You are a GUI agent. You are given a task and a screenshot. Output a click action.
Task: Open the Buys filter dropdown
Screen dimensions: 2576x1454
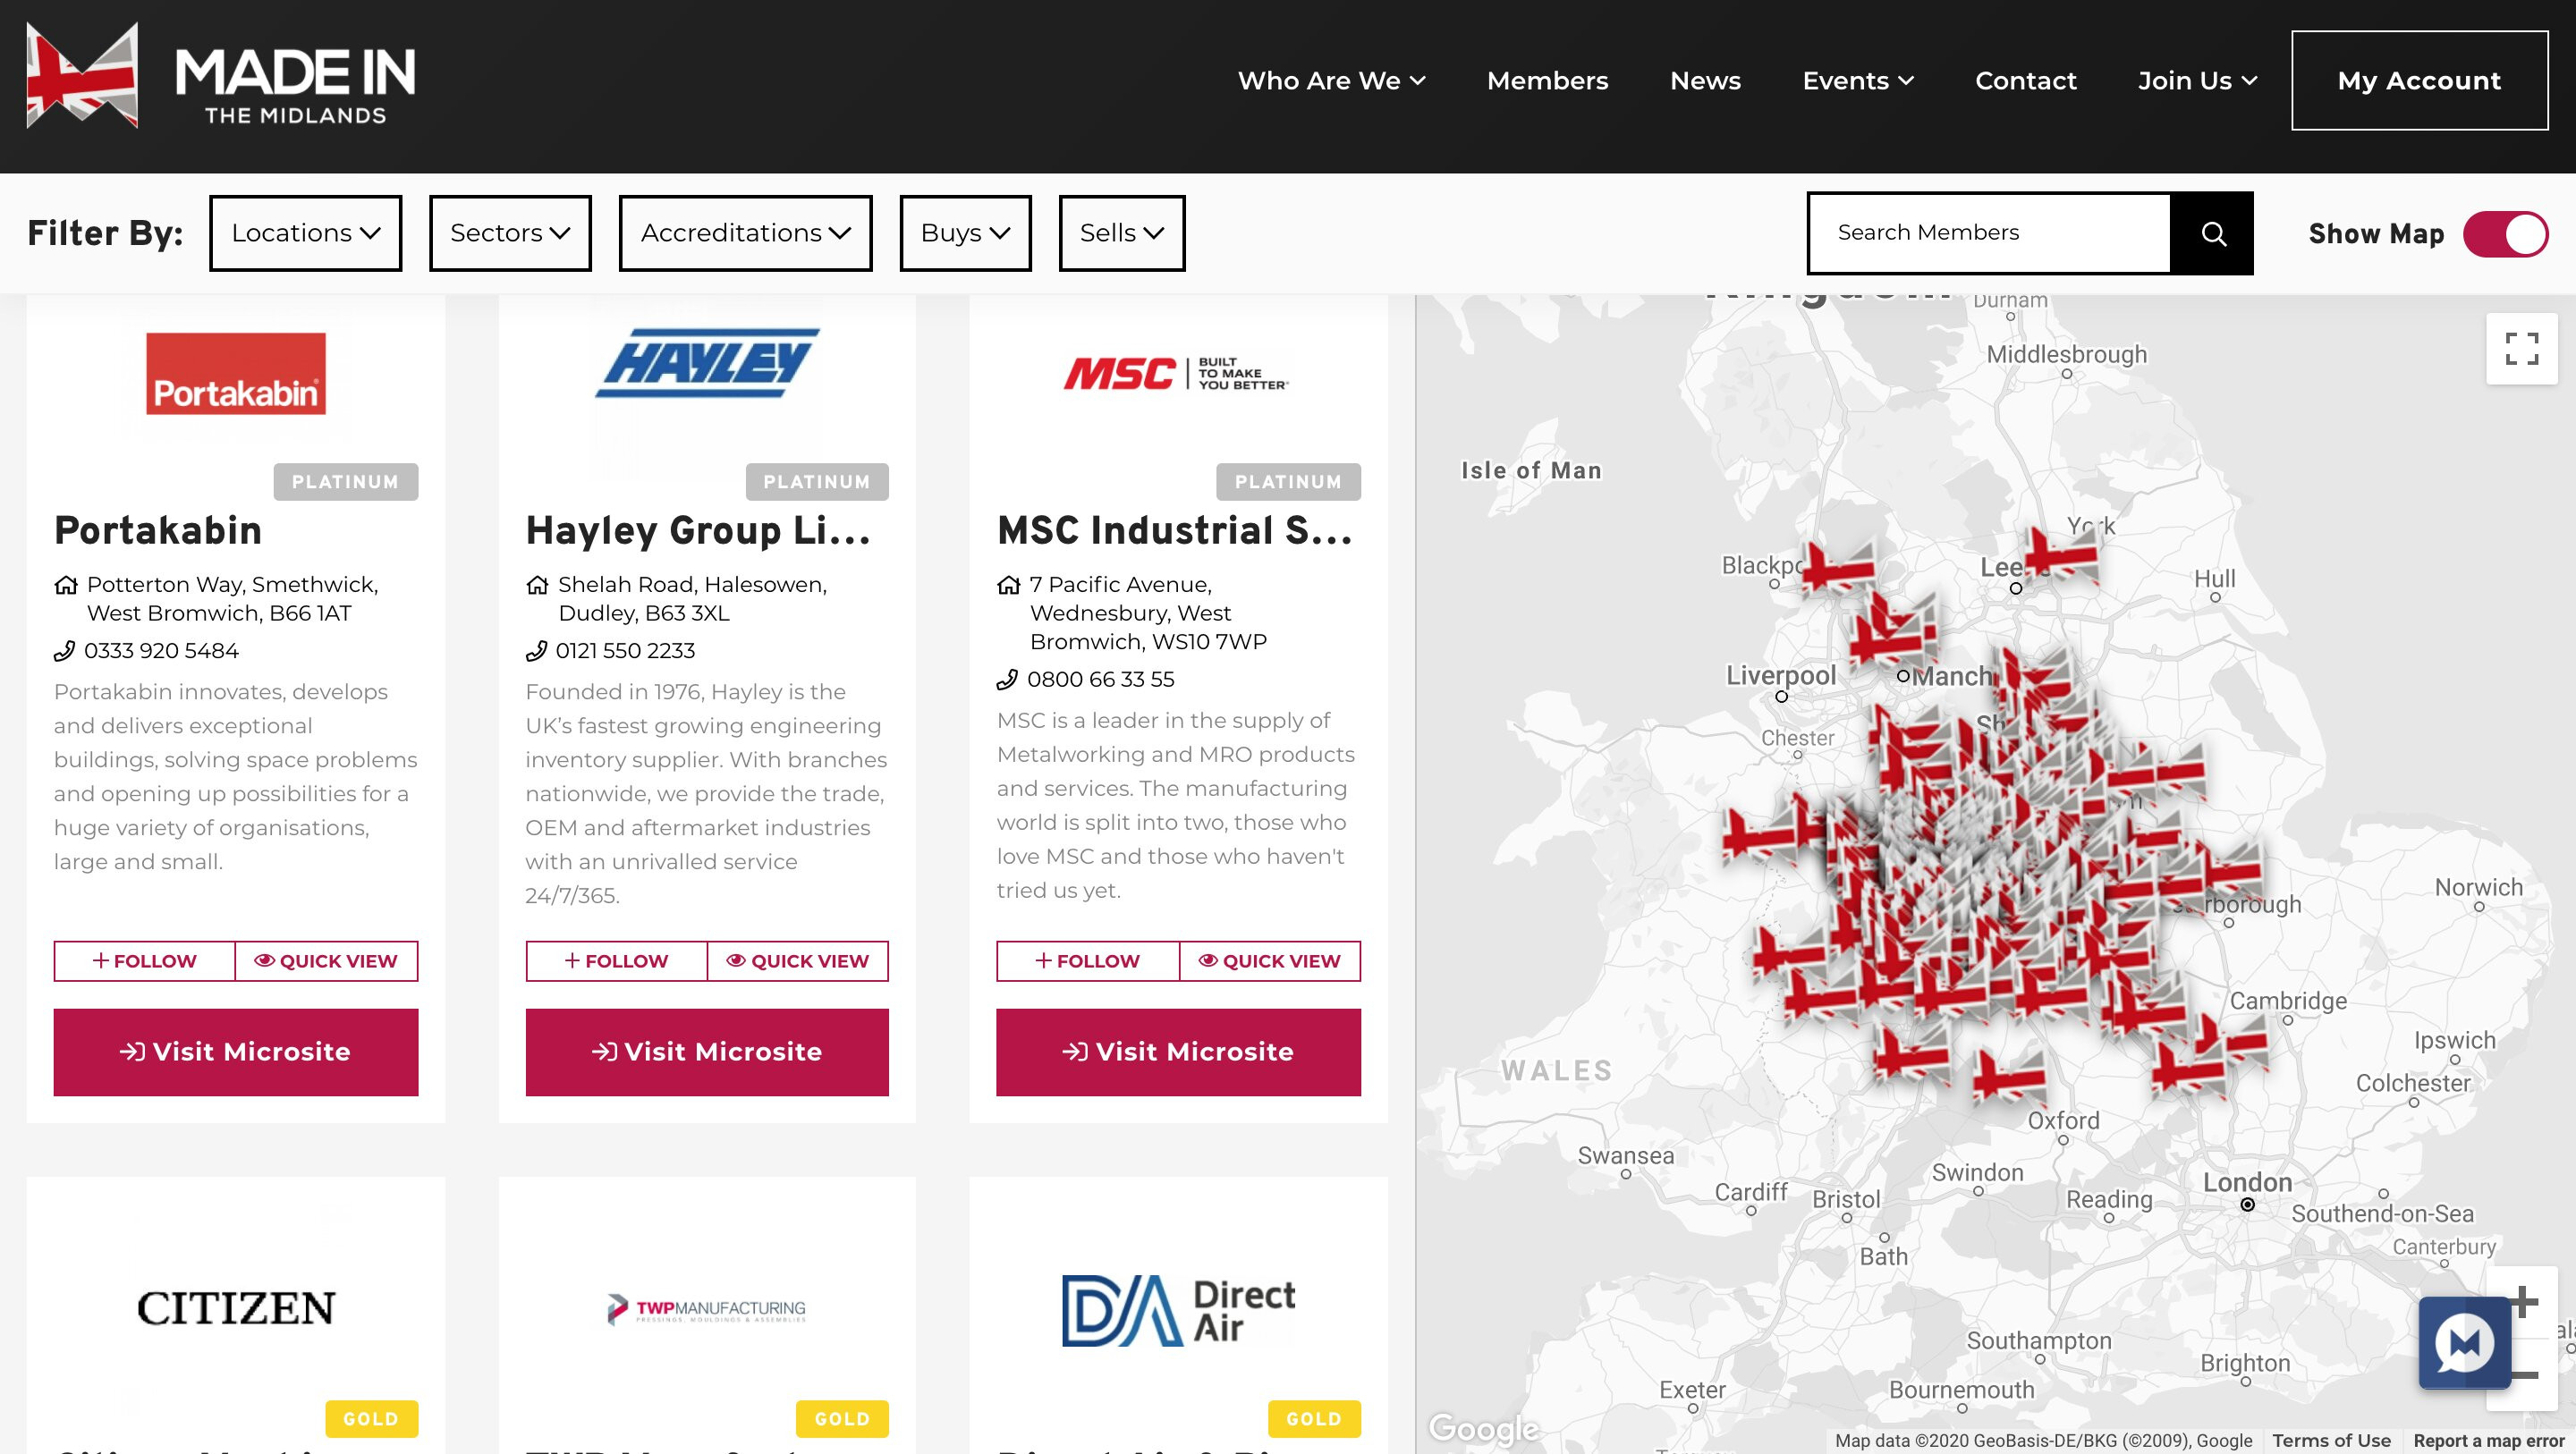click(x=965, y=233)
